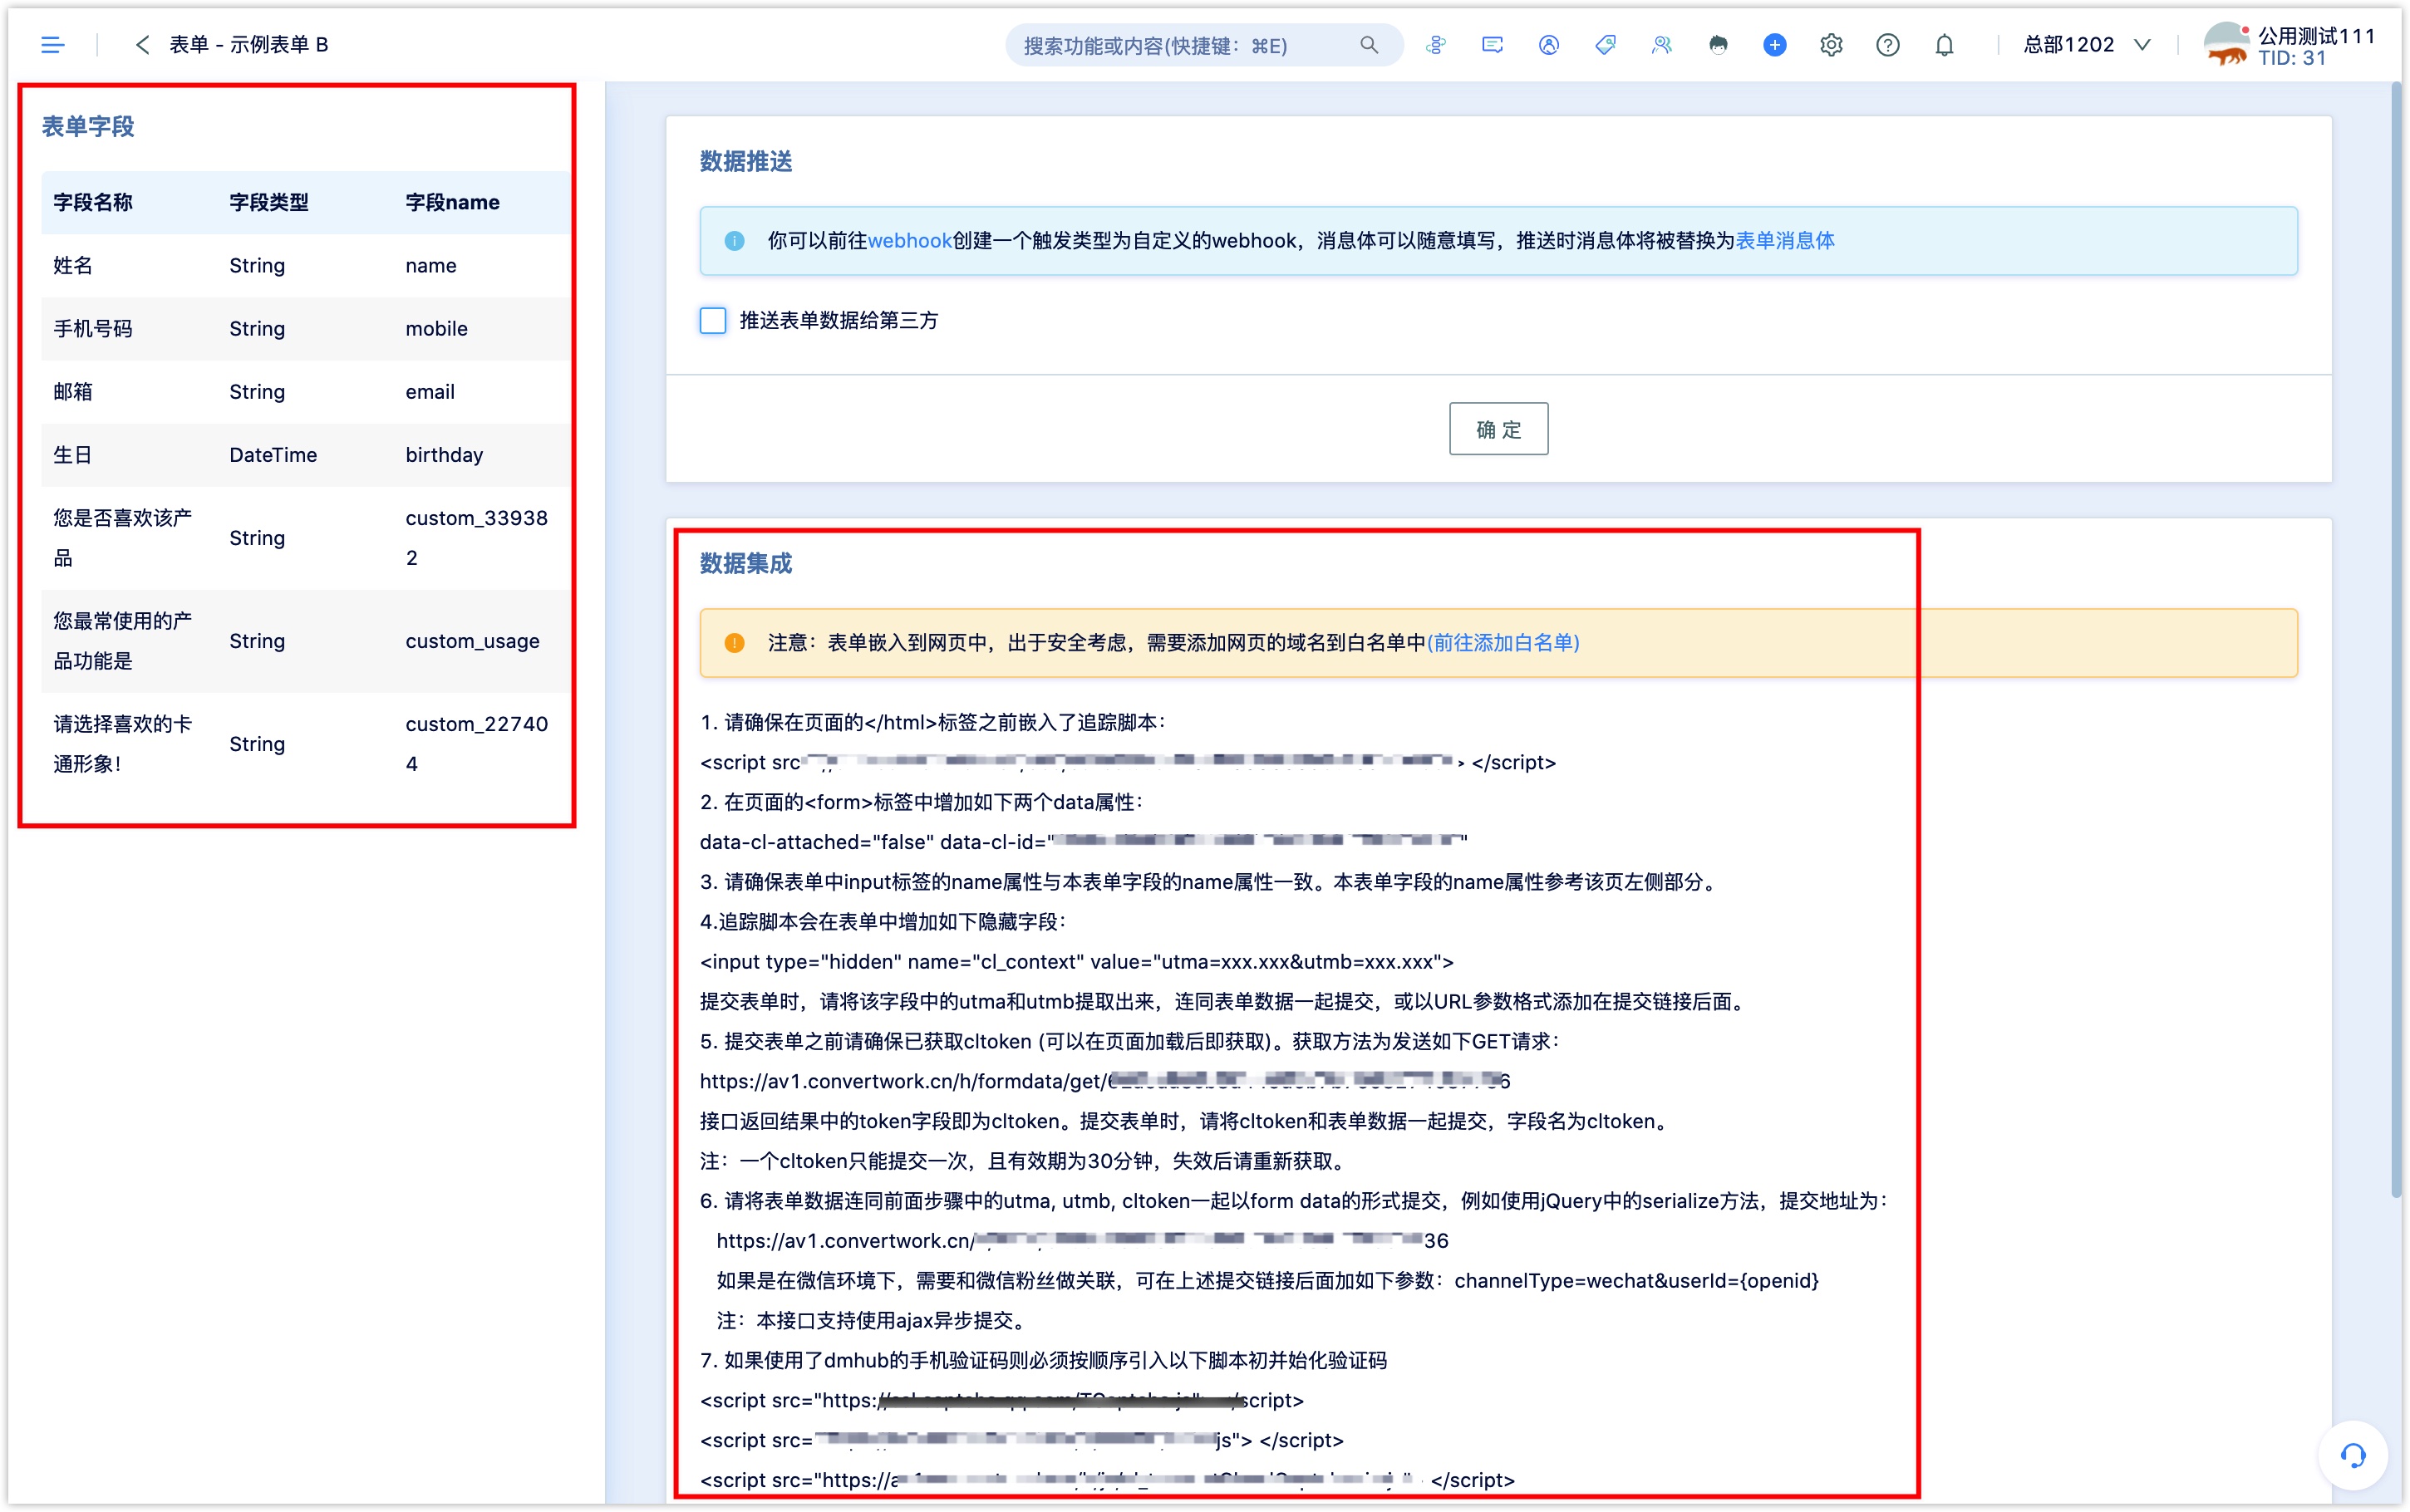Open the help question mark icon

[x=1888, y=45]
